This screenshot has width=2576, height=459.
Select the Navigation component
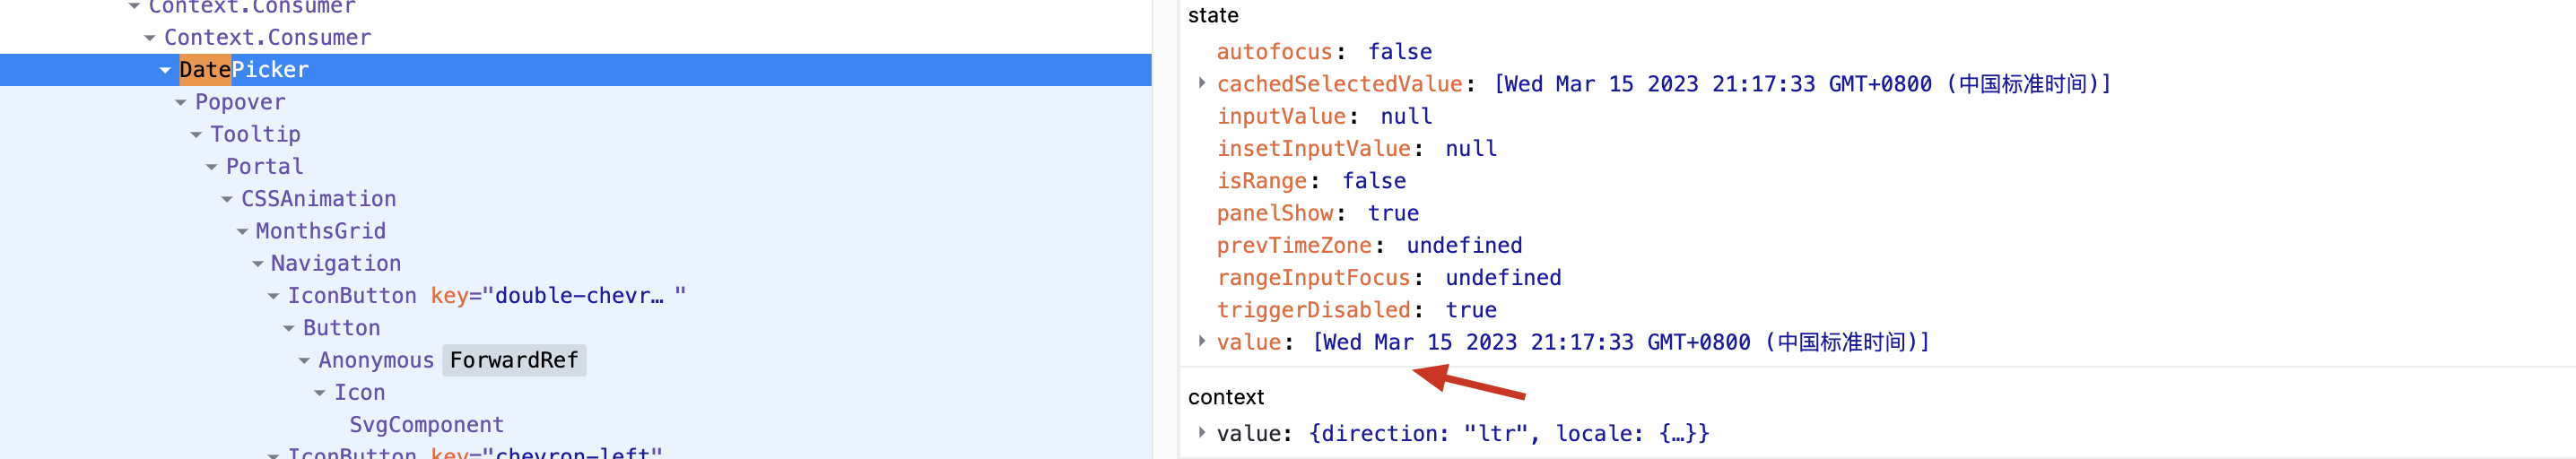coord(335,263)
